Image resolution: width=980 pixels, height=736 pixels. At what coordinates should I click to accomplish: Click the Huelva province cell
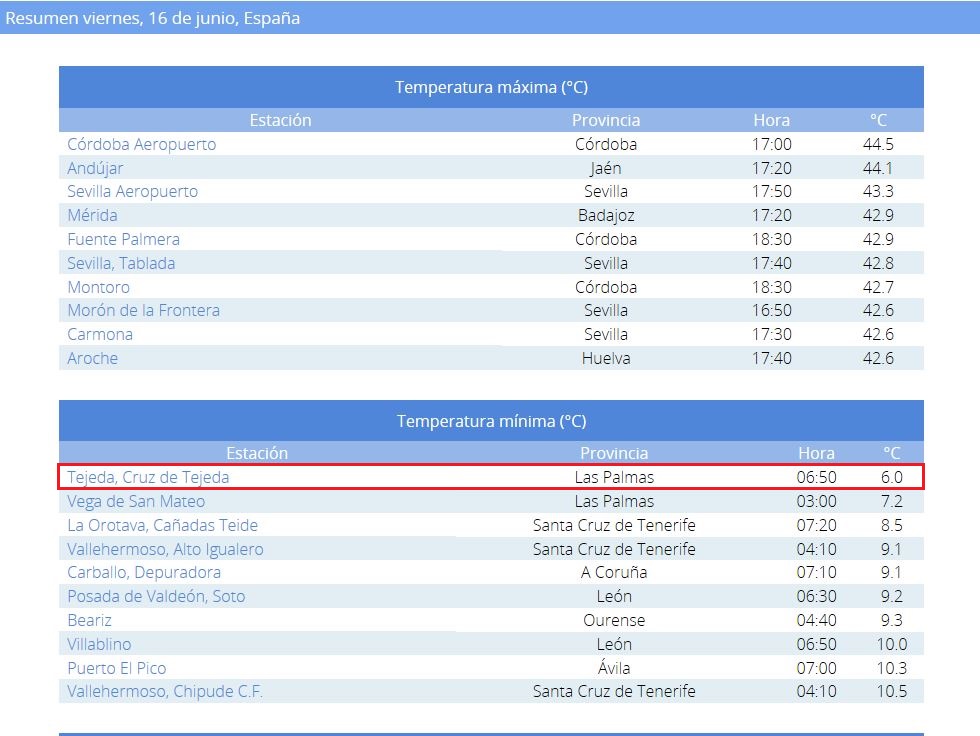[606, 358]
